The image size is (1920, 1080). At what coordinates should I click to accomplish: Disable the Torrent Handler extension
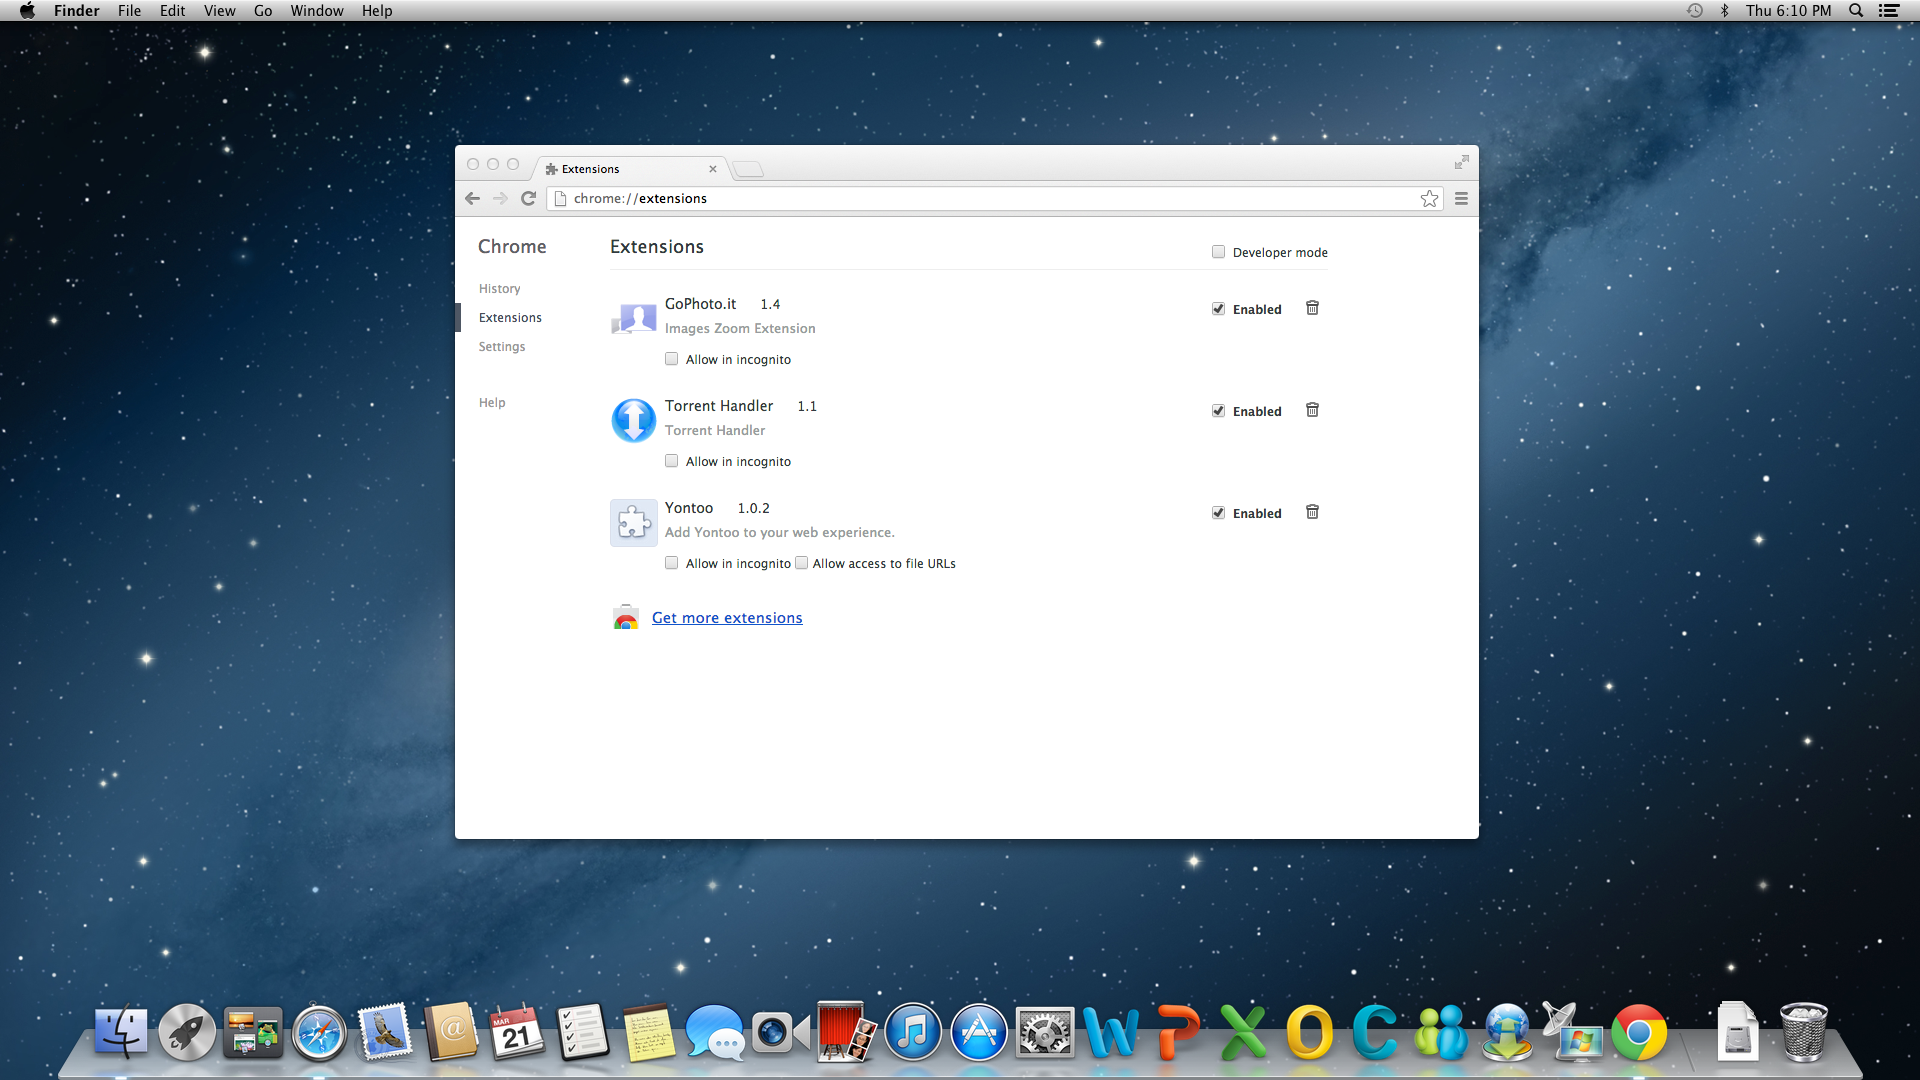coord(1218,410)
